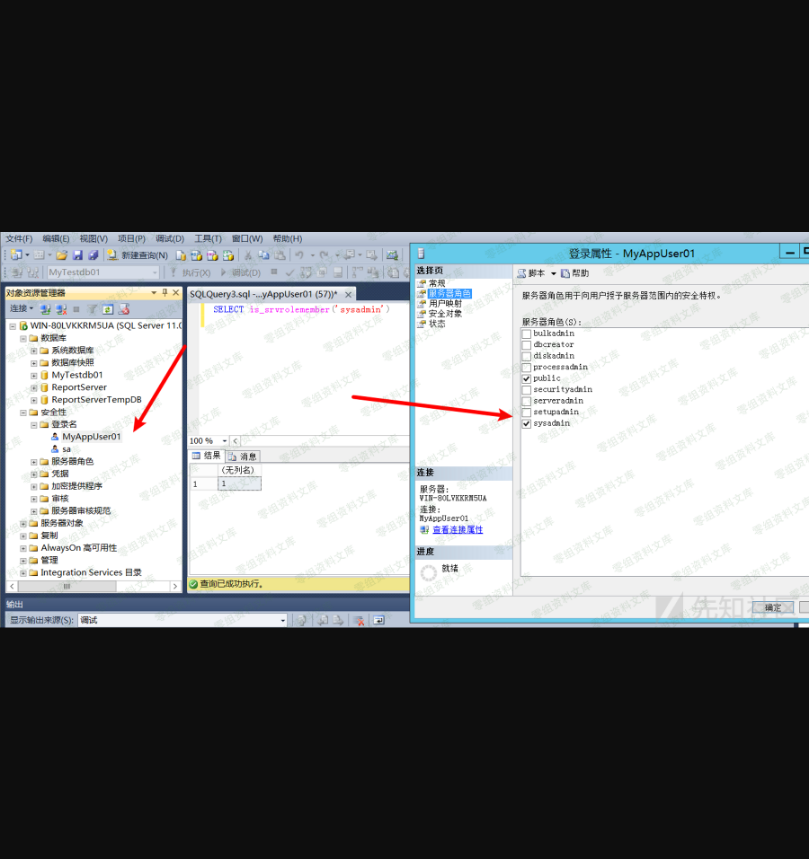The image size is (809, 859).
Task: Open the 查看连接属性 link
Action: tap(457, 530)
